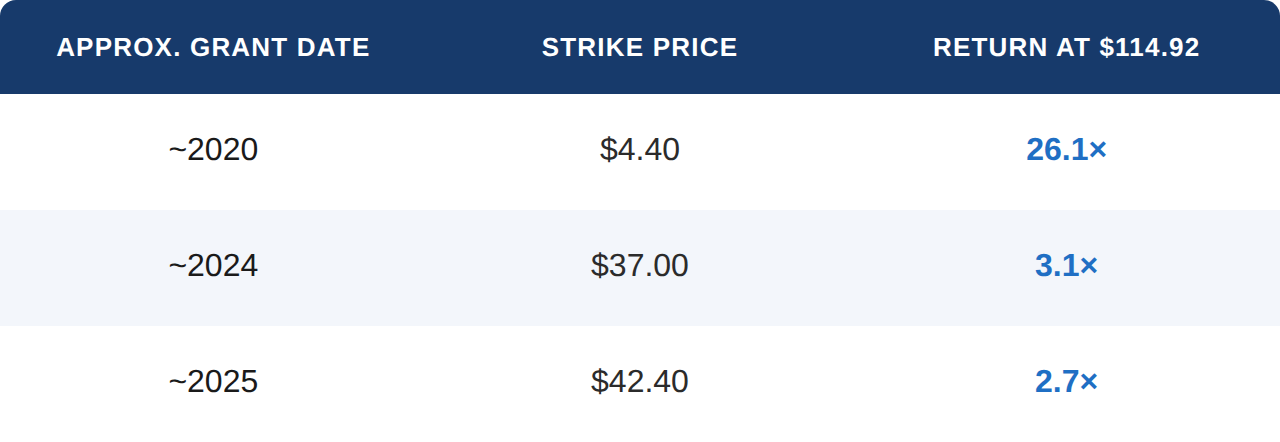Select the first white data row
Viewport: 1280px width, 442px height.
click(x=640, y=152)
